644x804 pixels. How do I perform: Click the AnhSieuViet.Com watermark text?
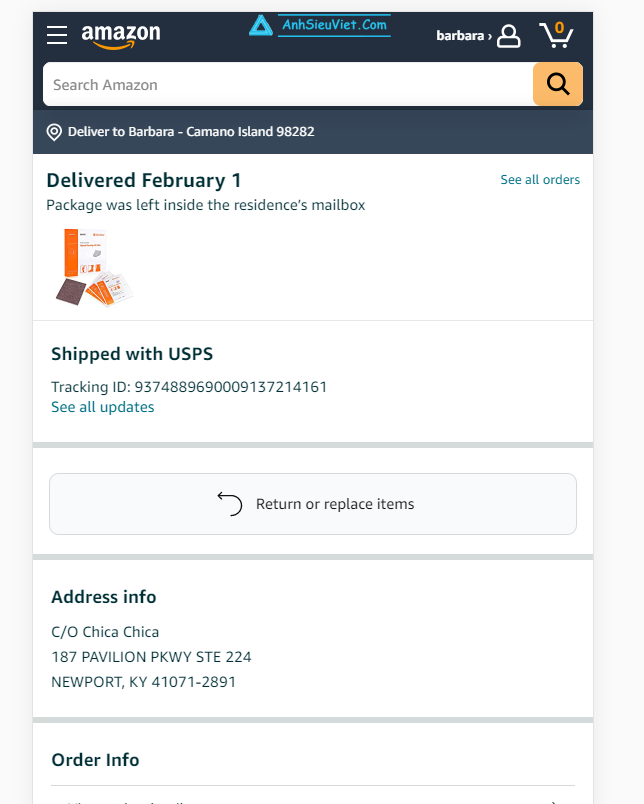click(334, 25)
